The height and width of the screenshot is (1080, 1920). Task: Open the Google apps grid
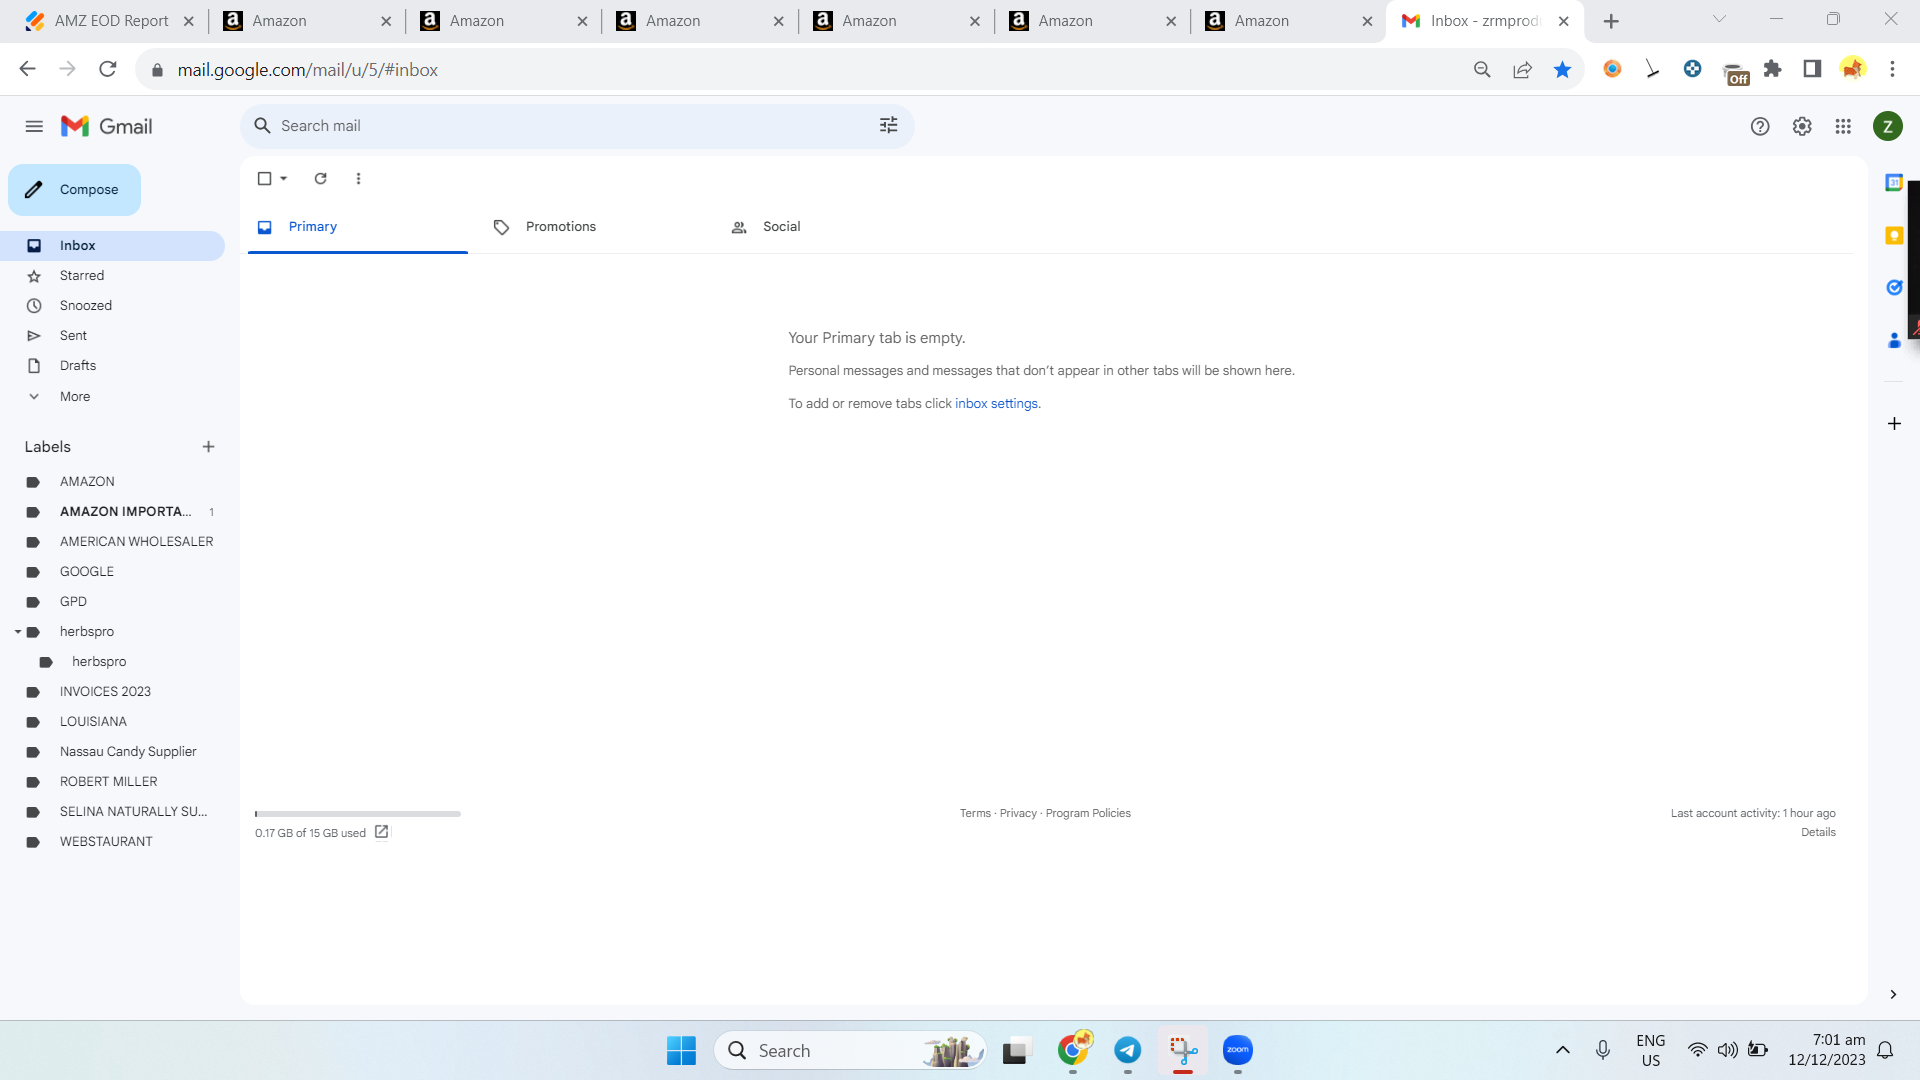tap(1843, 126)
